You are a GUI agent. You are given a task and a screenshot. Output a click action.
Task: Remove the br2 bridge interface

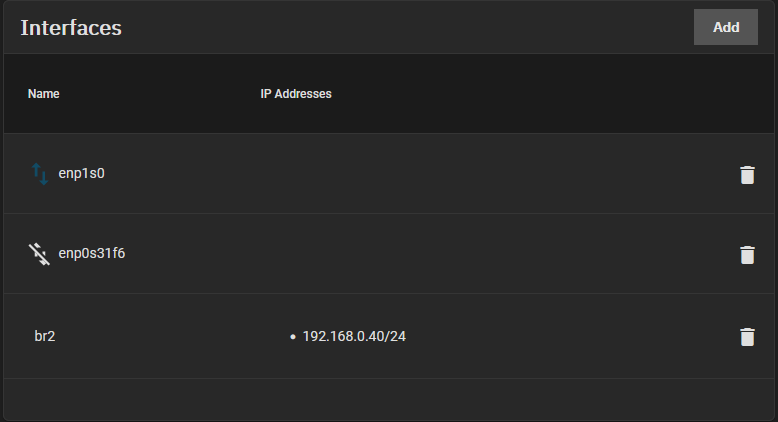[x=746, y=336]
